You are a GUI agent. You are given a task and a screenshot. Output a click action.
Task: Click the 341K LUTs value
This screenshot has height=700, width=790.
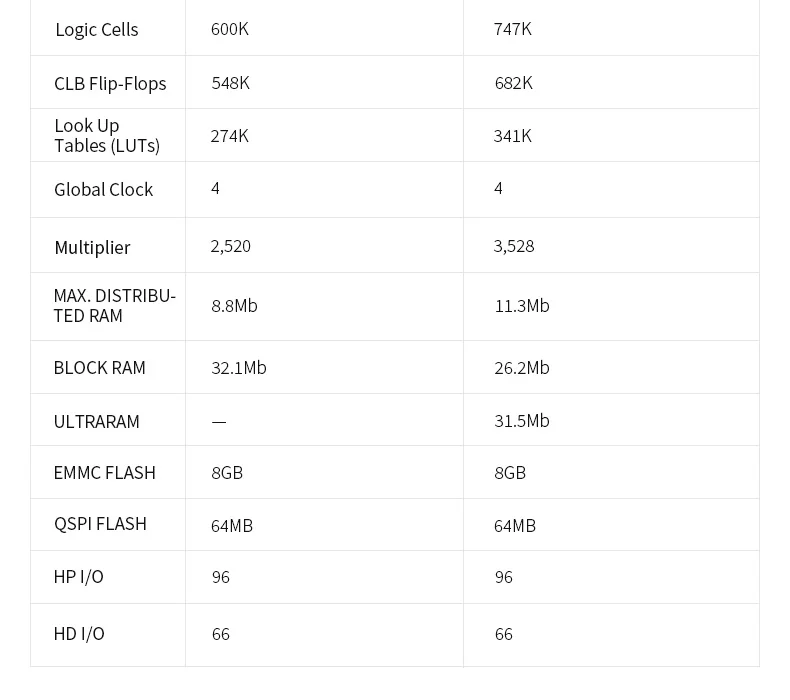pos(513,136)
